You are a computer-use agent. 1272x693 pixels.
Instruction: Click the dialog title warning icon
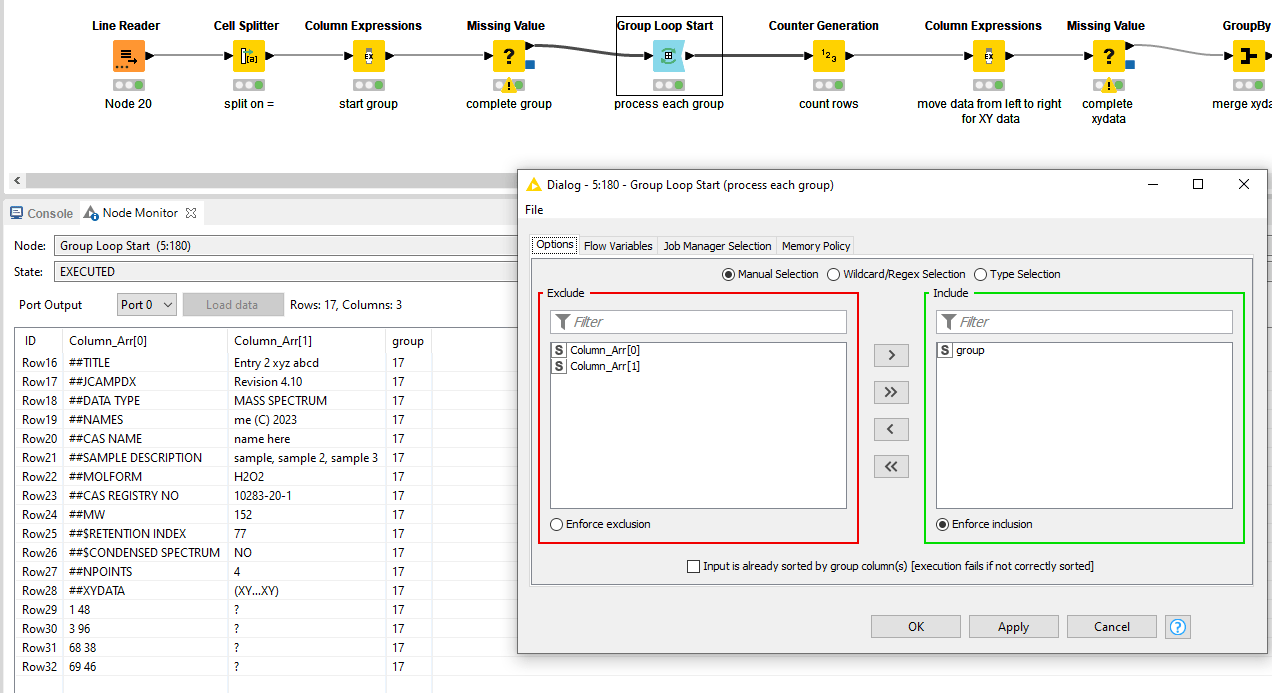[x=534, y=184]
